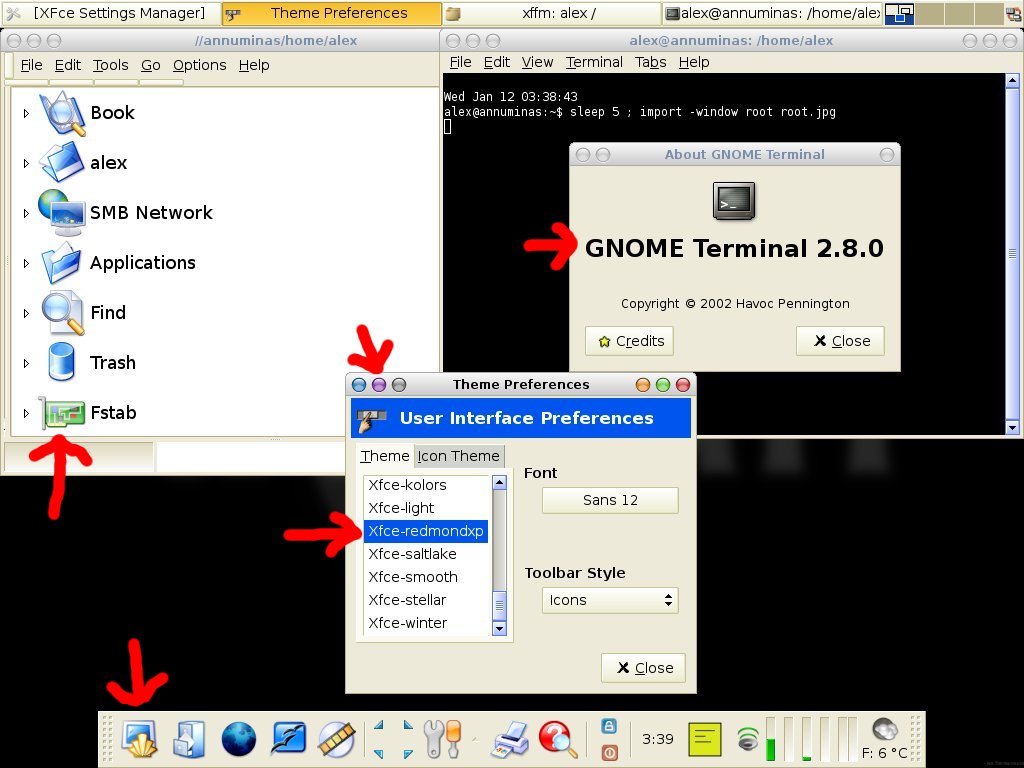Click the workspace pager icon in the taskbar
Image resolution: width=1024 pixels, height=768 pixels.
(899, 14)
